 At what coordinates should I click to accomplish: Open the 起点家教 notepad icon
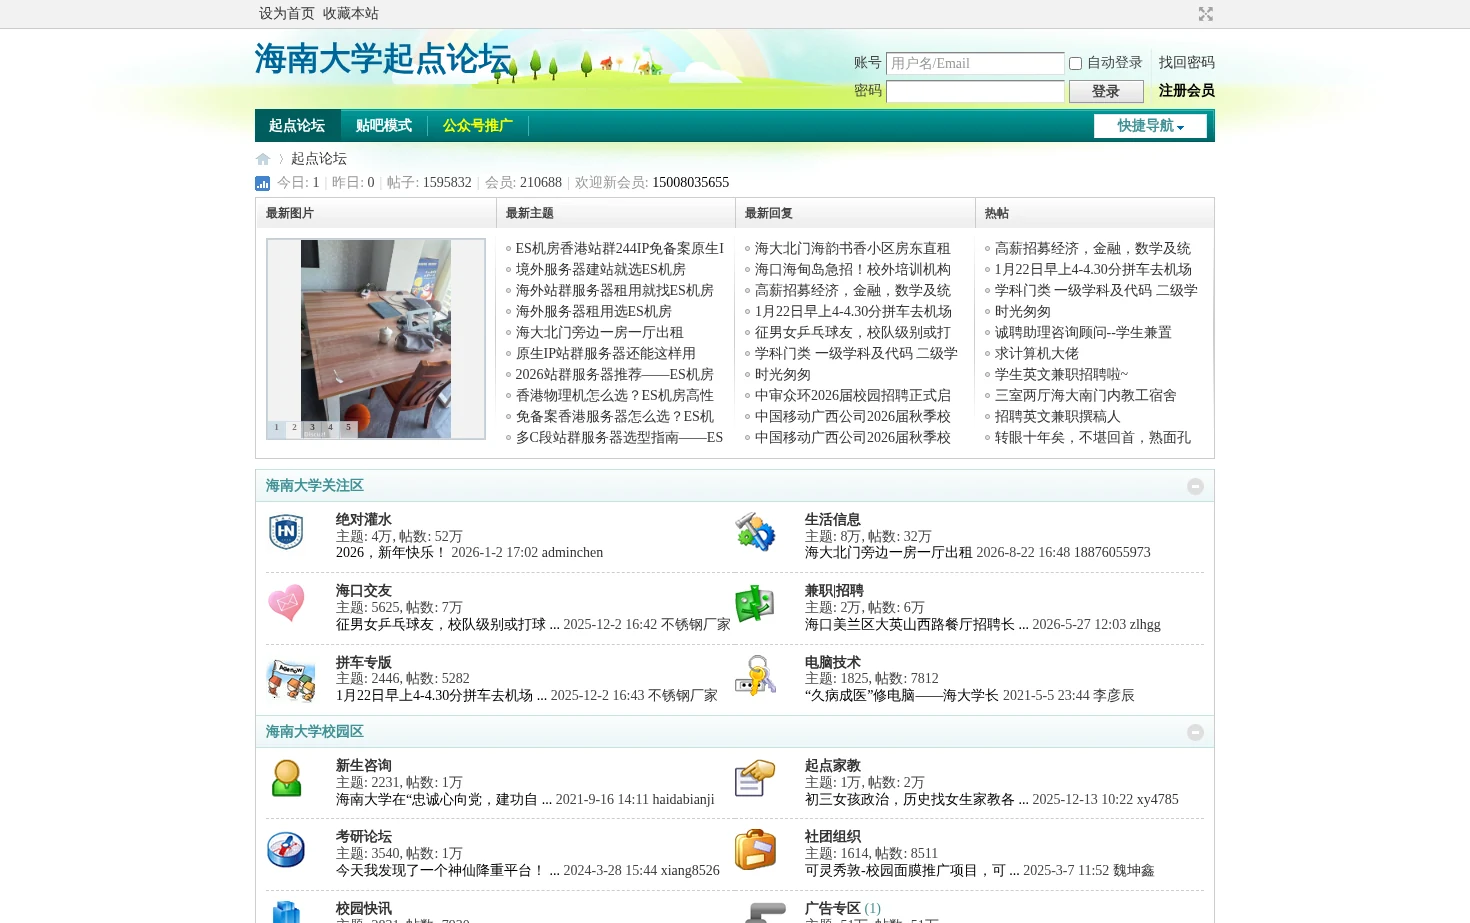[x=755, y=778]
